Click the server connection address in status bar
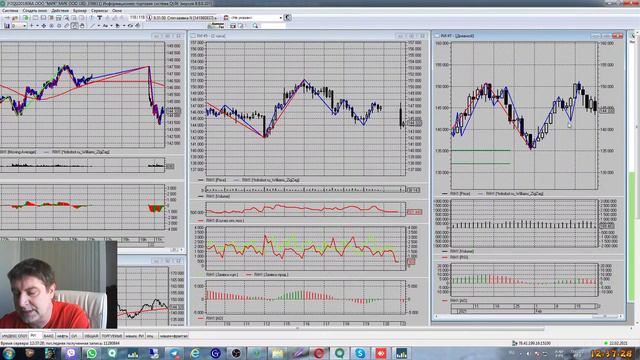The image size is (640, 360). pos(534,343)
